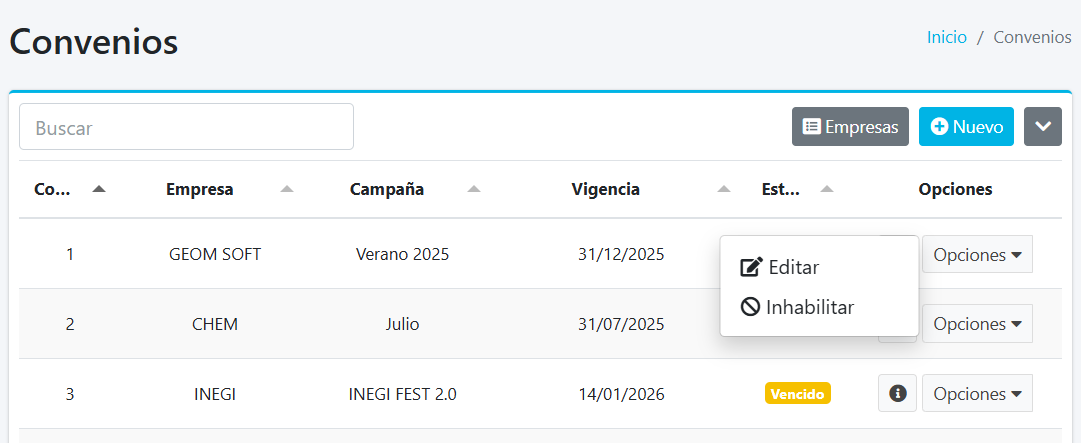Choose Editar from the popup menu

point(780,268)
